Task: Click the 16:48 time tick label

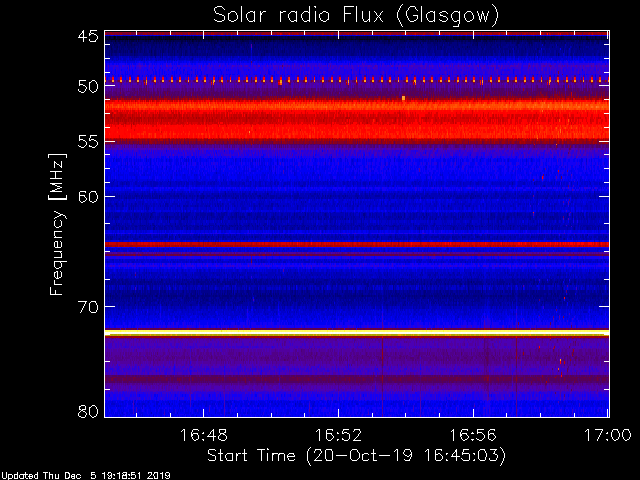Action: point(203,435)
